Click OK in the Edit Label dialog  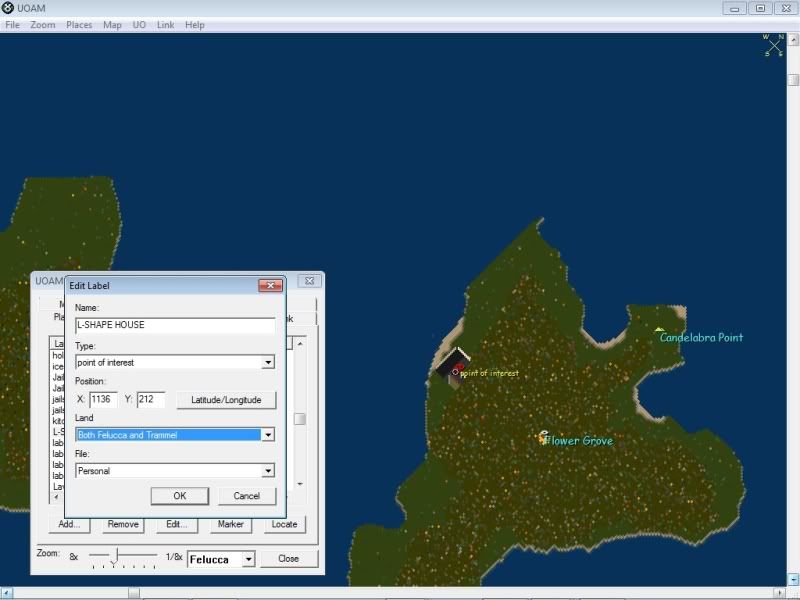[180, 496]
